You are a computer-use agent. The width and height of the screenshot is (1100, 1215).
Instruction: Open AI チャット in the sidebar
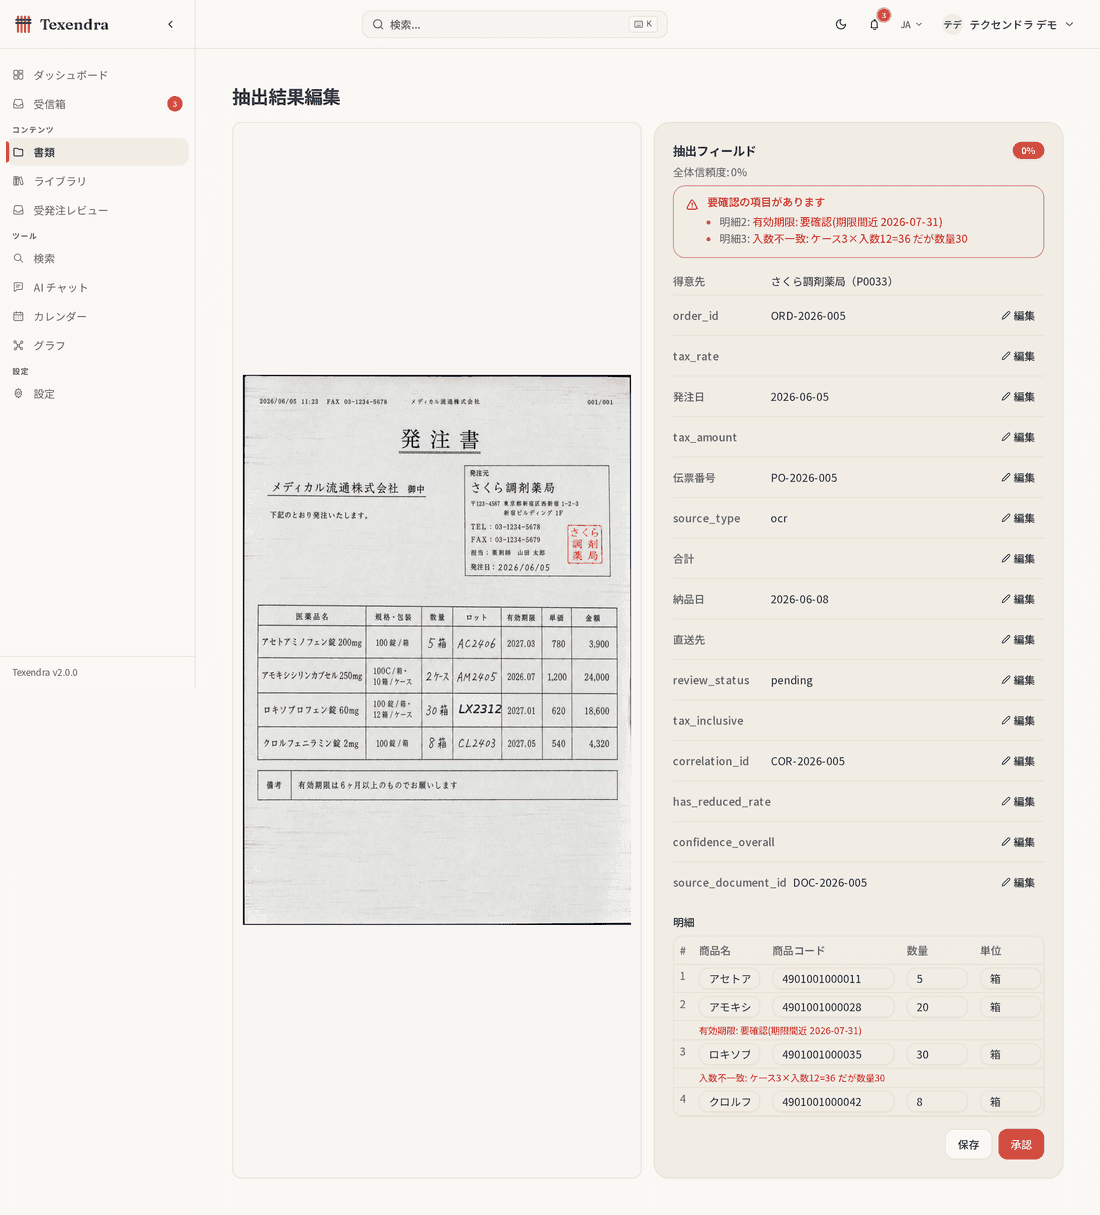(97, 287)
